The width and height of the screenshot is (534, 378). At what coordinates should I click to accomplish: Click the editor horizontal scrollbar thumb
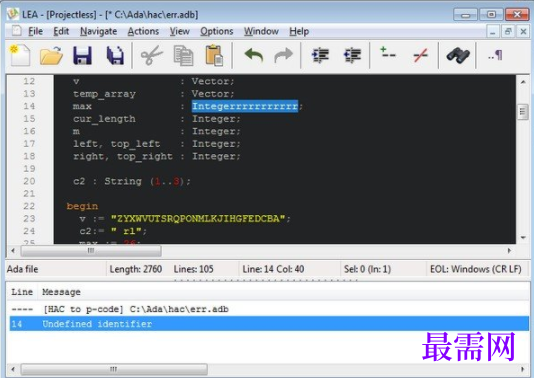click(91, 251)
